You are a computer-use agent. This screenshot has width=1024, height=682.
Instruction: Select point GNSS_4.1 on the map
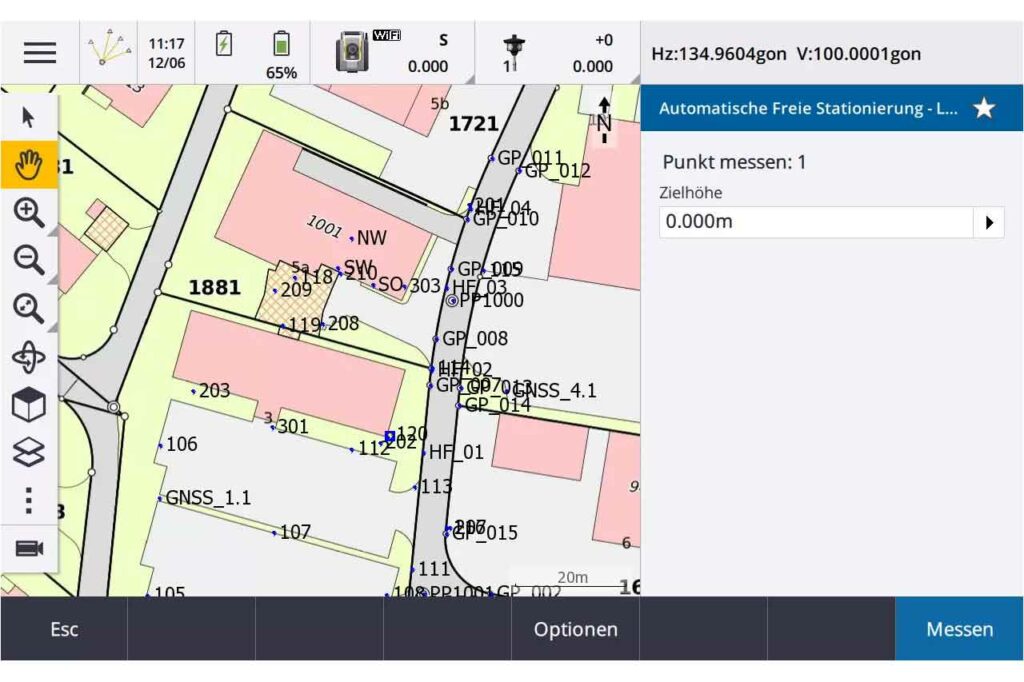507,391
